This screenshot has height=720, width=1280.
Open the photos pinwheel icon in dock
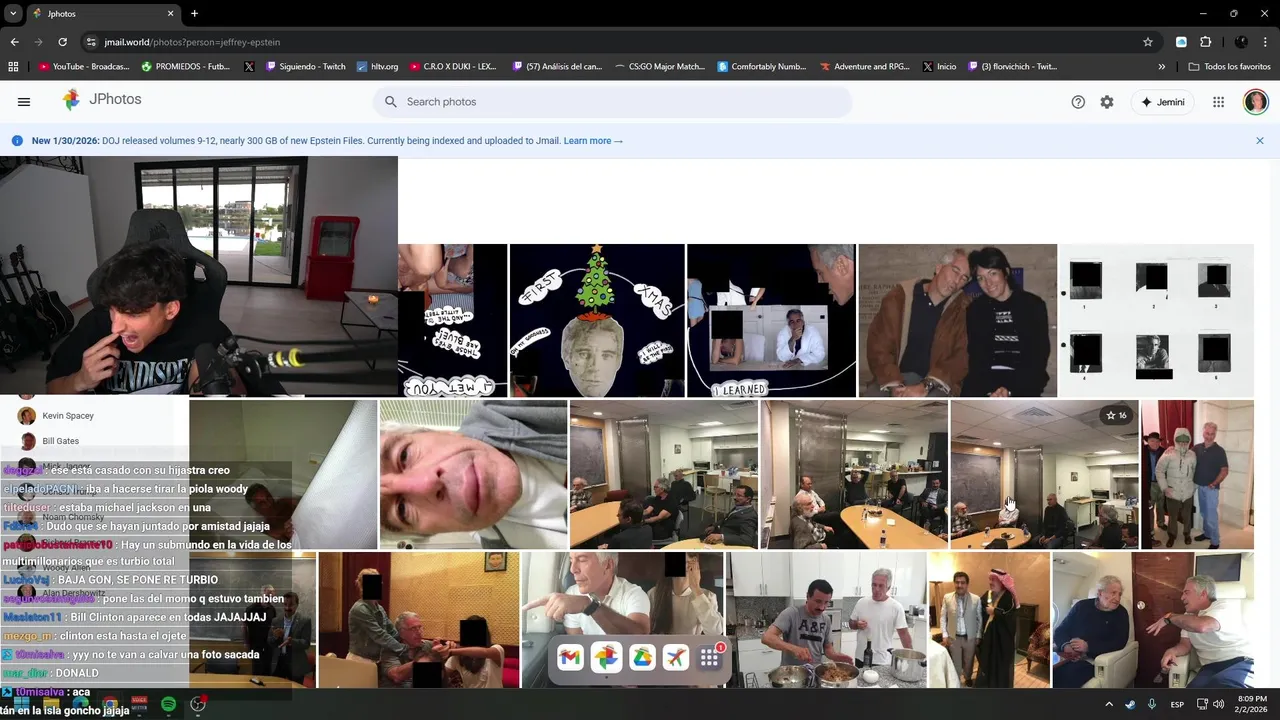606,657
